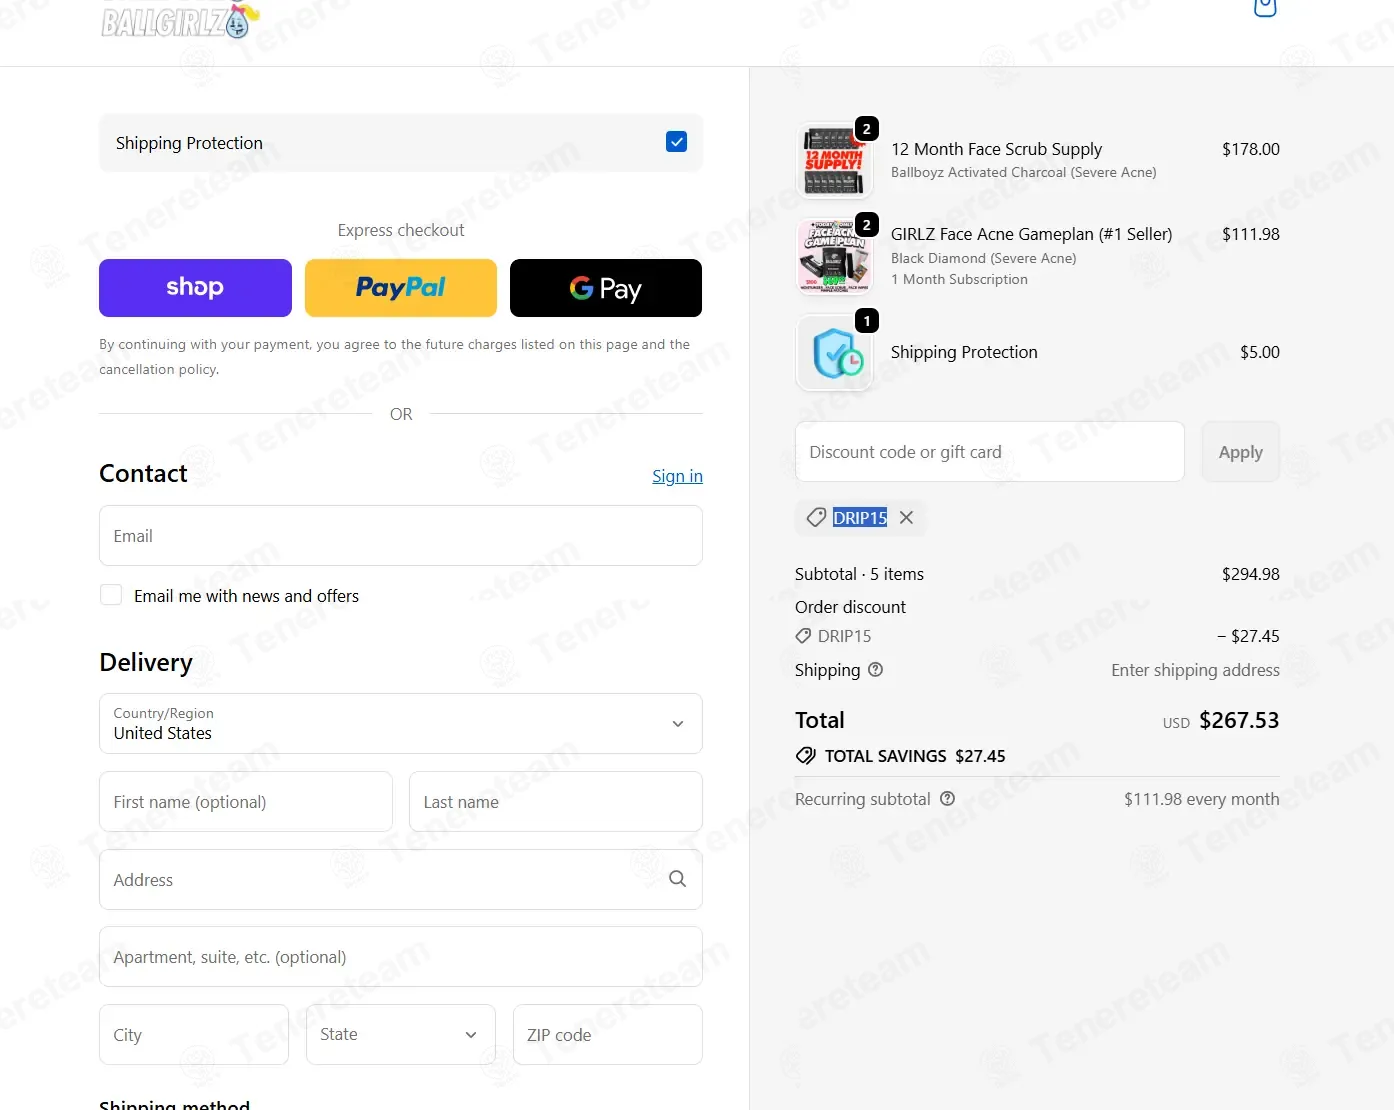Click the $178.00 item price
Viewport: 1394px width, 1110px height.
click(1251, 149)
